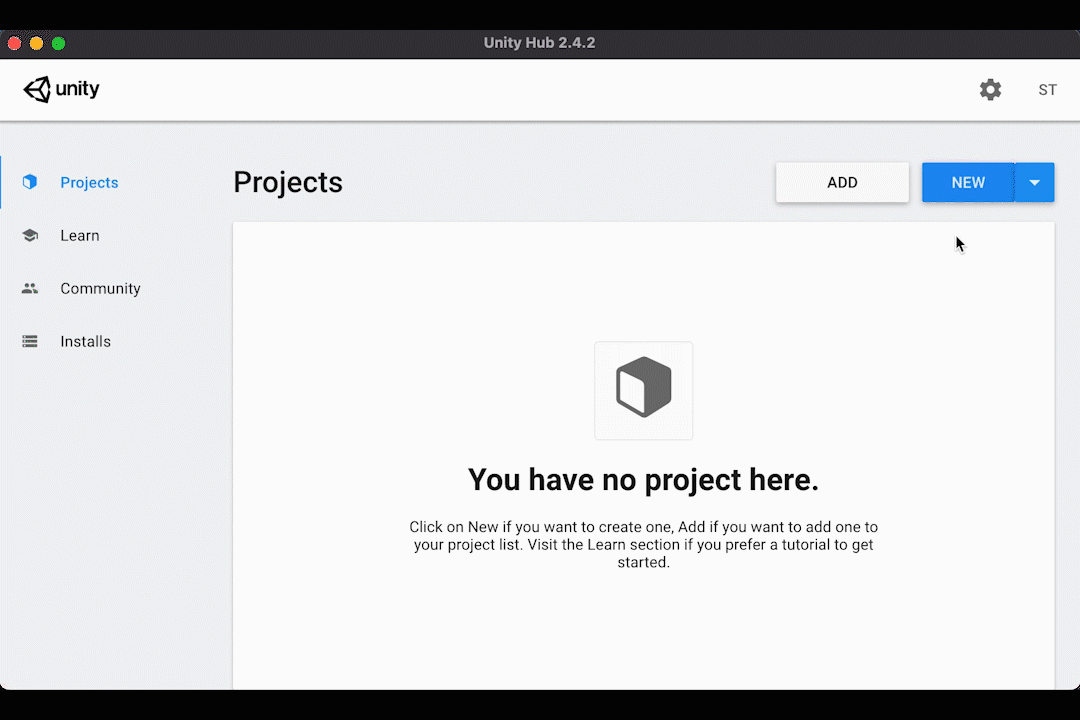Open settings with the gear icon
Image resolution: width=1080 pixels, height=720 pixels.
click(x=990, y=90)
